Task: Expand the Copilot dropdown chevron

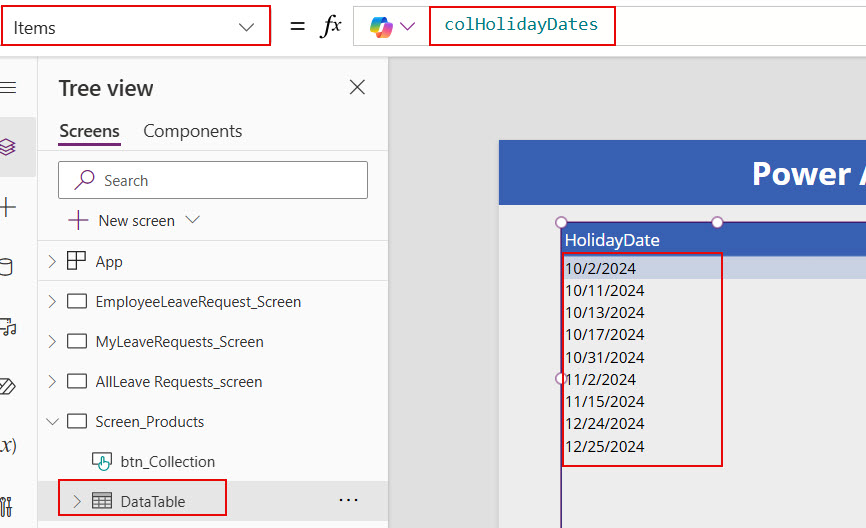Action: pos(407,27)
